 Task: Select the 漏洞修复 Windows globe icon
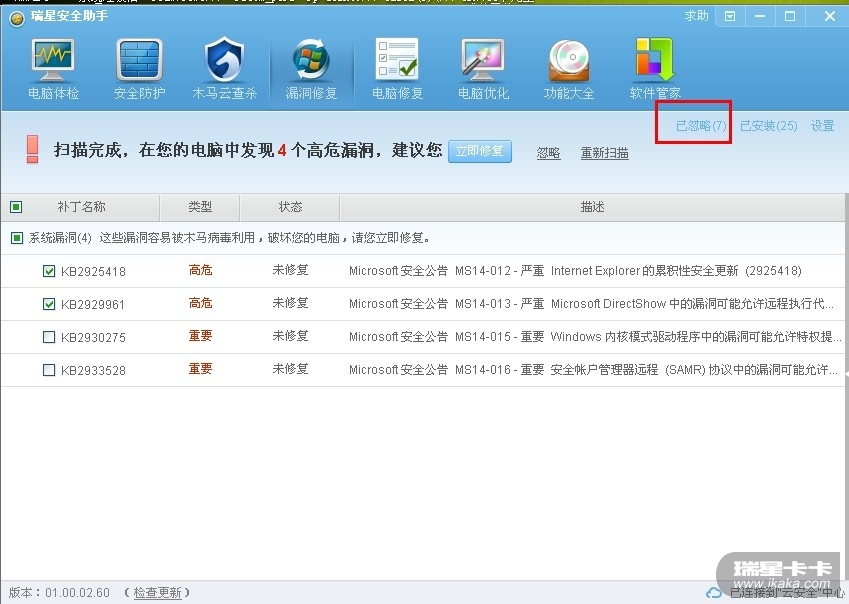coord(311,60)
